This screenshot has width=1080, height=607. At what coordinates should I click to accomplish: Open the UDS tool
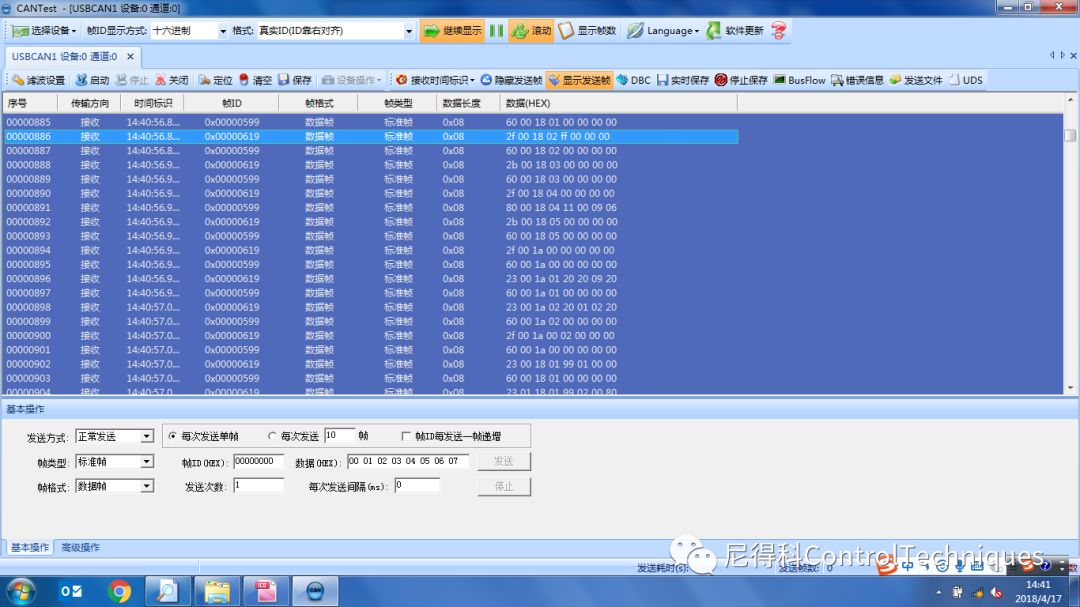coord(966,81)
